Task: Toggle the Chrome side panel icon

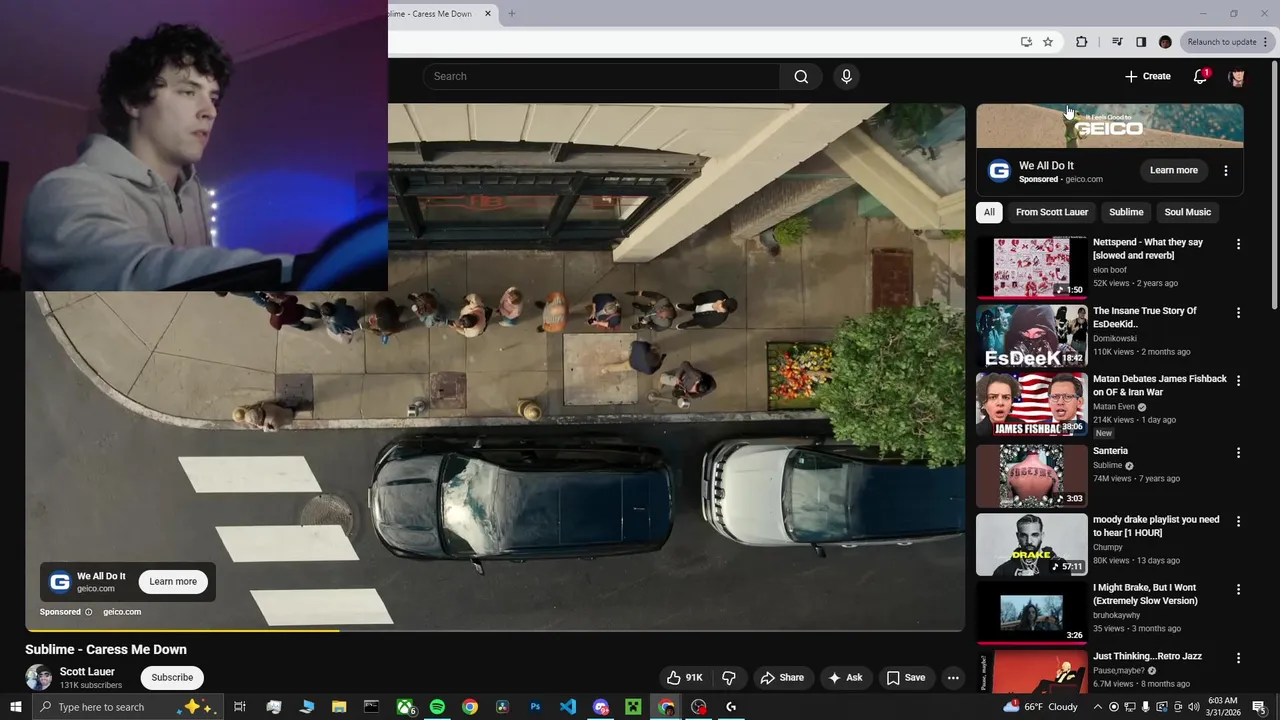Action: pyautogui.click(x=1141, y=42)
